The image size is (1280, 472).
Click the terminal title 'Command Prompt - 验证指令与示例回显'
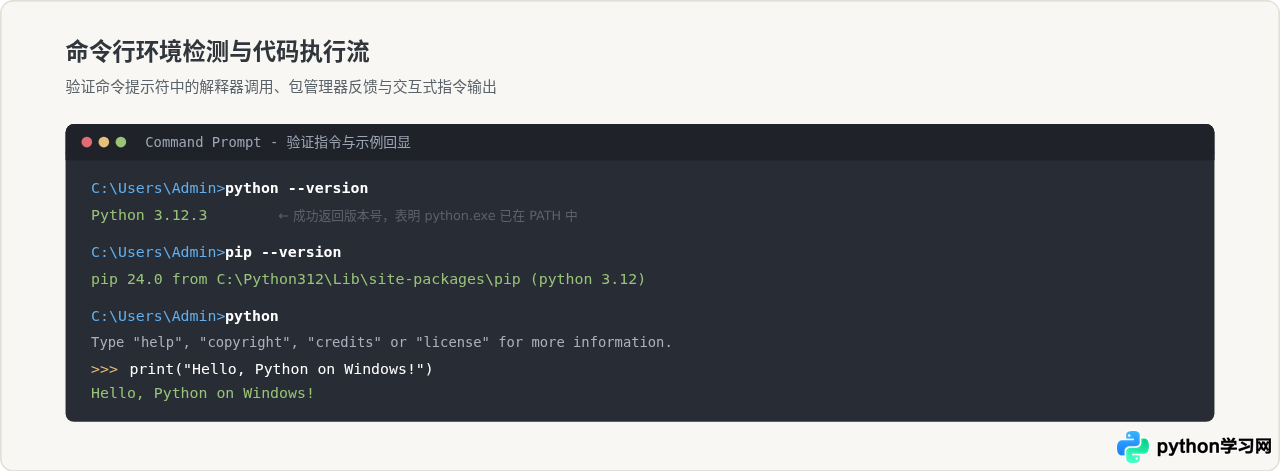point(278,142)
